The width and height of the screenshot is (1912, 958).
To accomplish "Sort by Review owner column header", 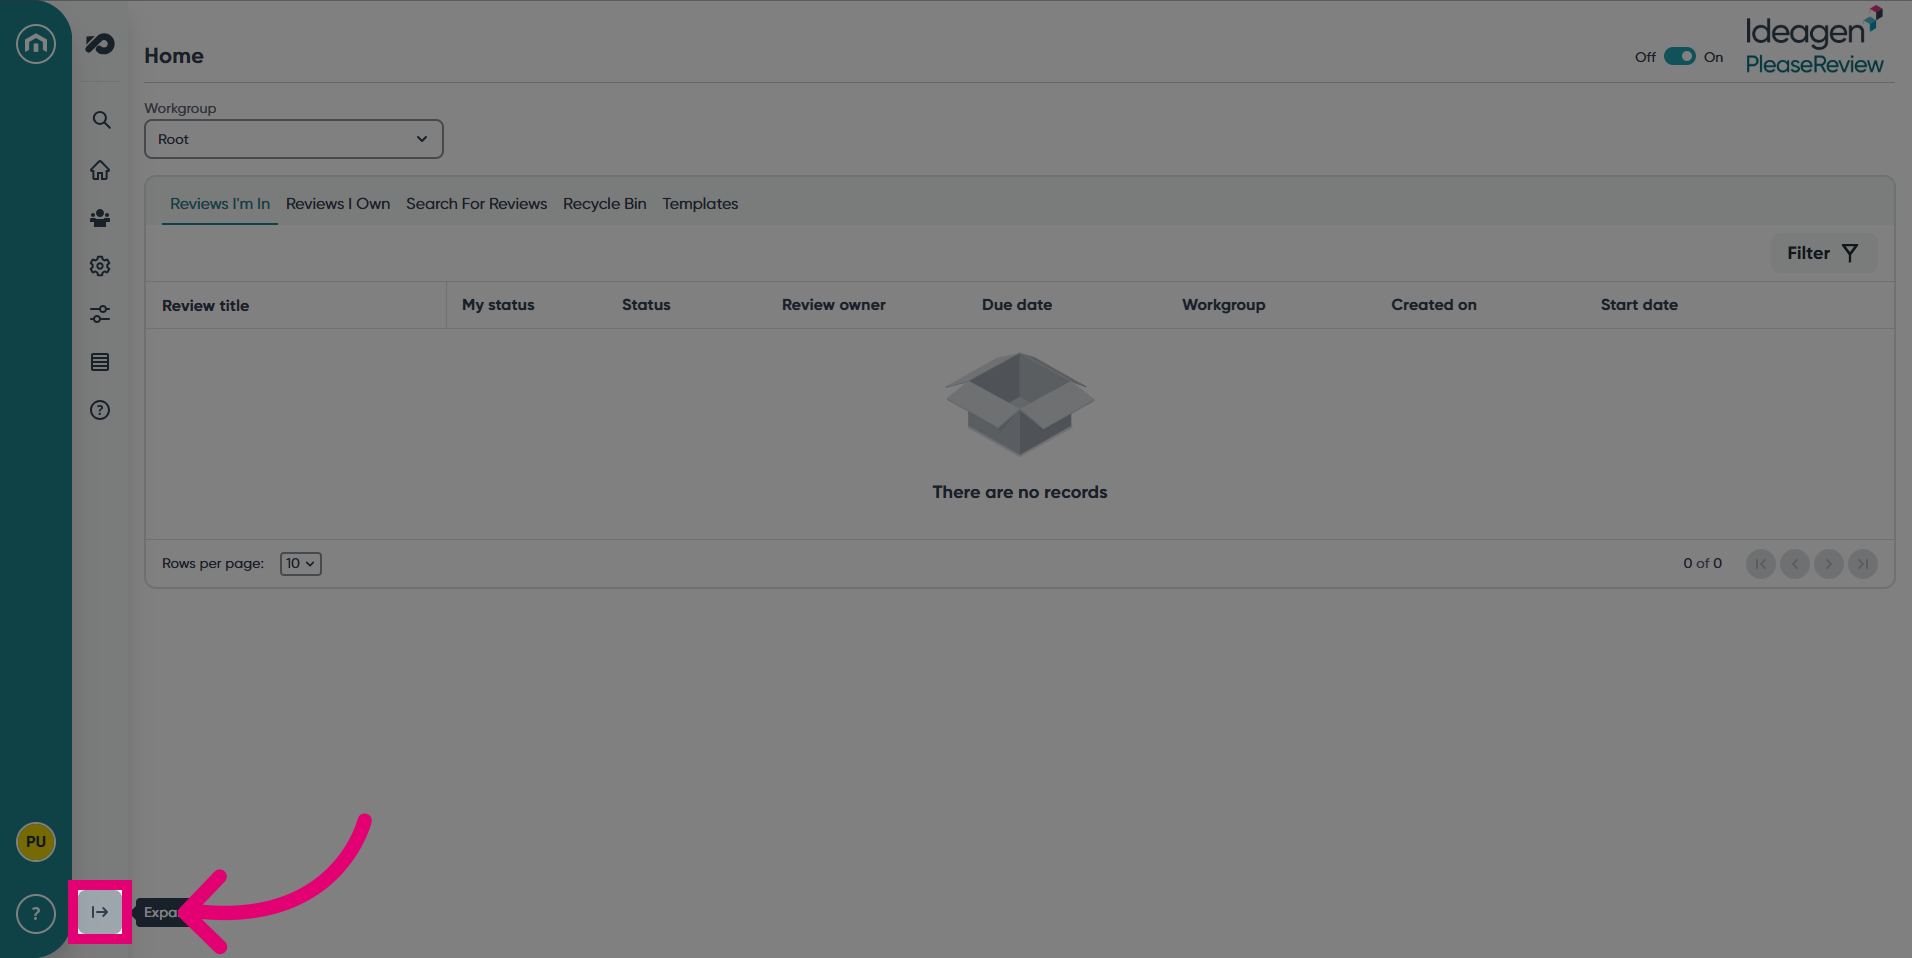I will [x=834, y=305].
